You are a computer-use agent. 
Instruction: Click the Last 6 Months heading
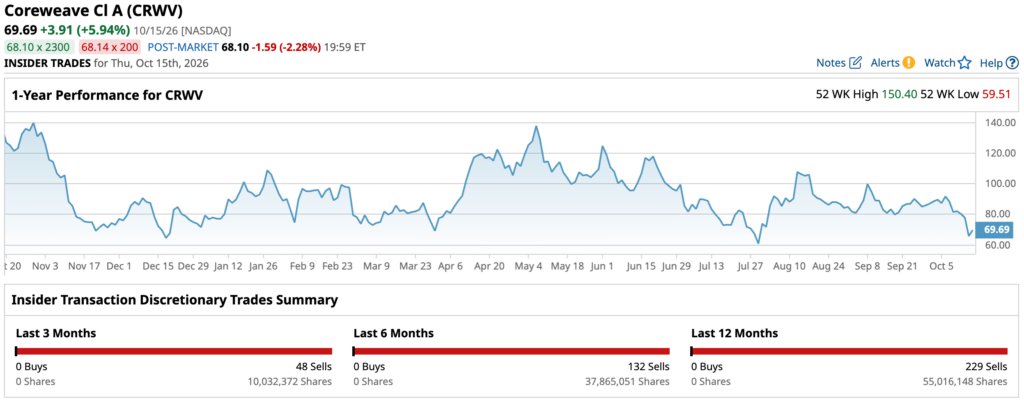[x=393, y=333]
